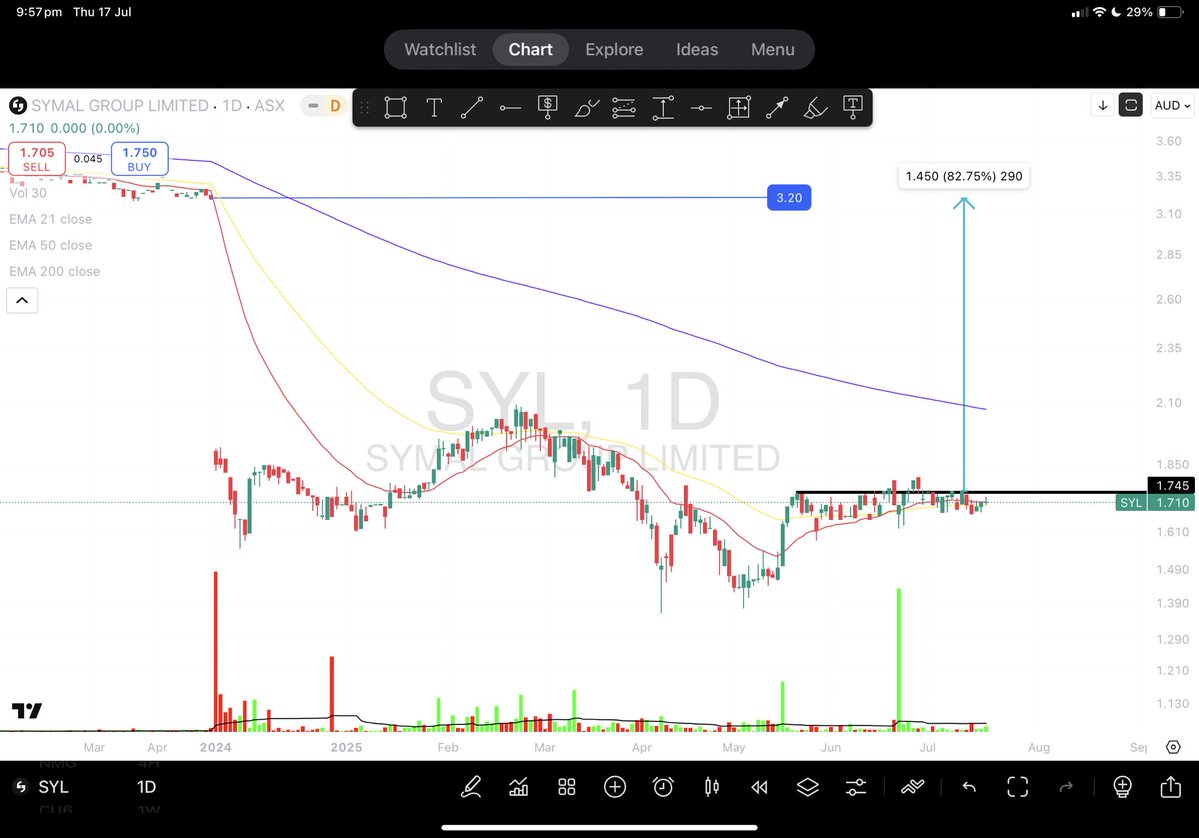Screen dimensions: 1199x838
Task: Select the Price Range measure tool
Action: click(663, 108)
